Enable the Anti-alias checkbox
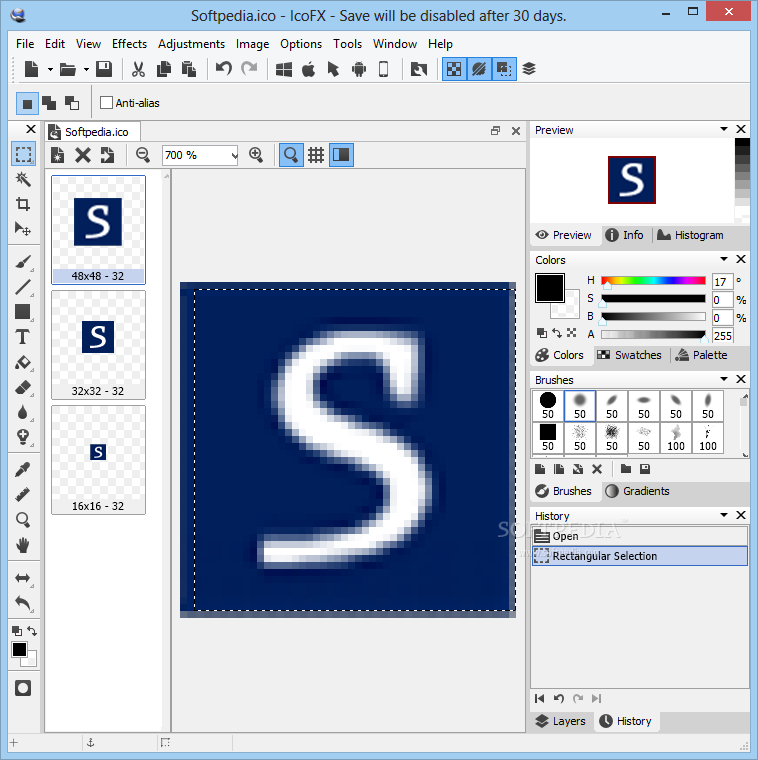 (x=106, y=103)
